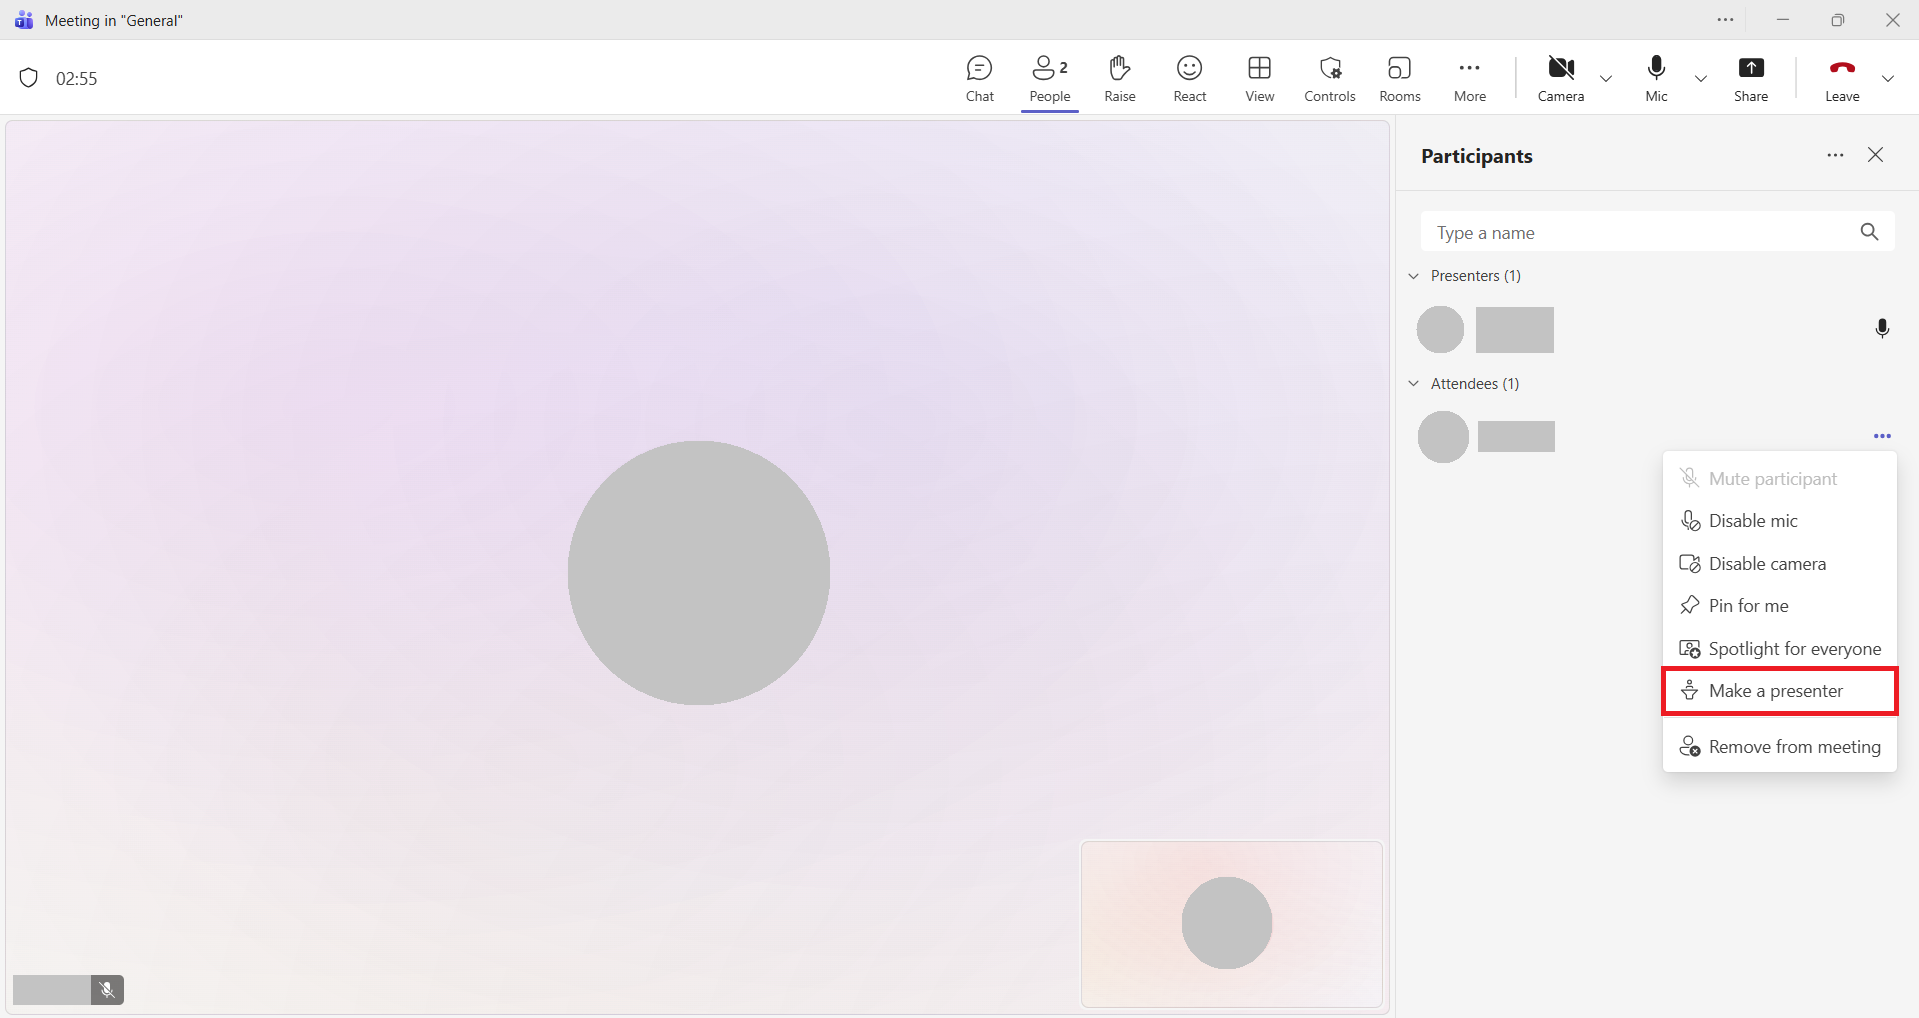The image size is (1919, 1018).
Task: Open meeting Controls
Action: 1329,78
